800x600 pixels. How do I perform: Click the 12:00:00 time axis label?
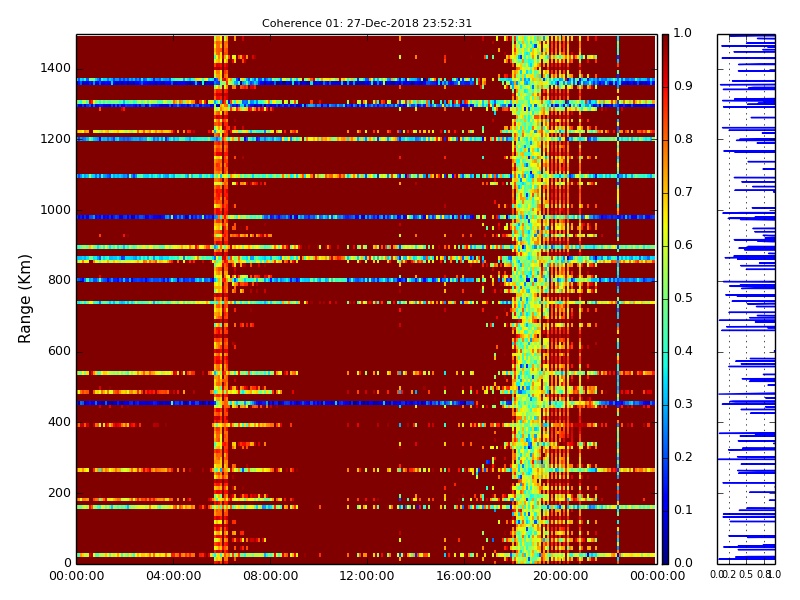[367, 576]
